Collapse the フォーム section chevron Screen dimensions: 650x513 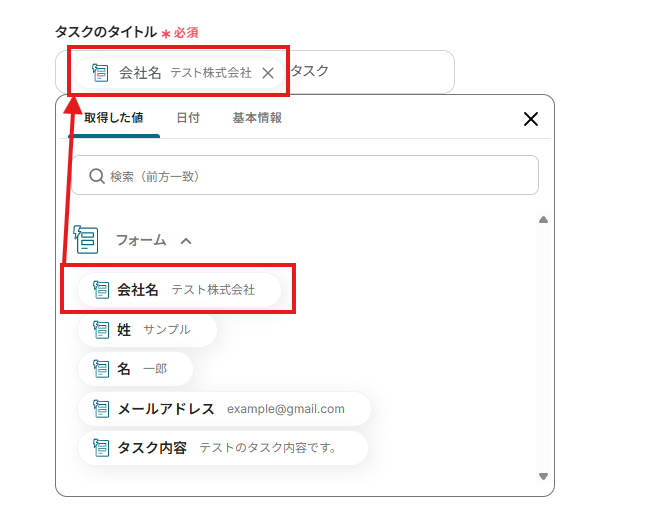click(x=186, y=241)
